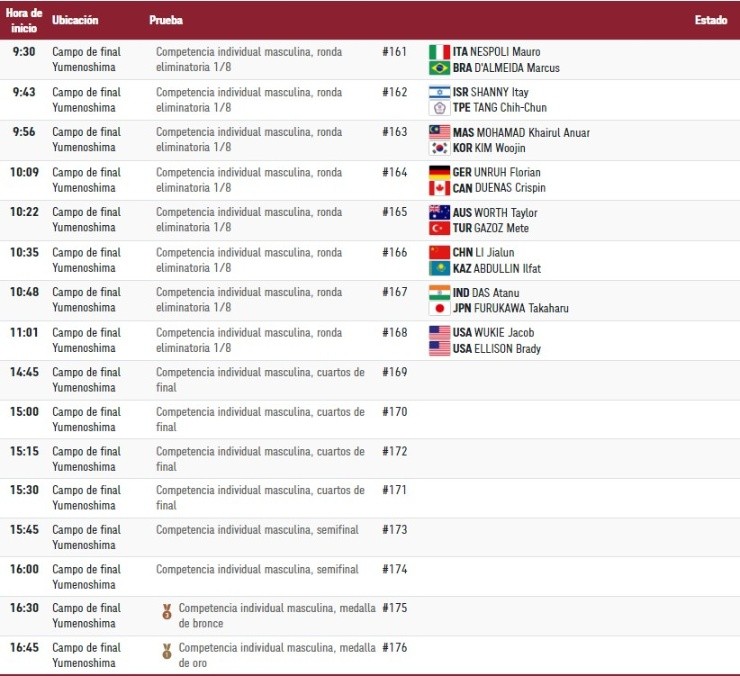Click the Prueba column header
This screenshot has width=740, height=676.
(166, 20)
